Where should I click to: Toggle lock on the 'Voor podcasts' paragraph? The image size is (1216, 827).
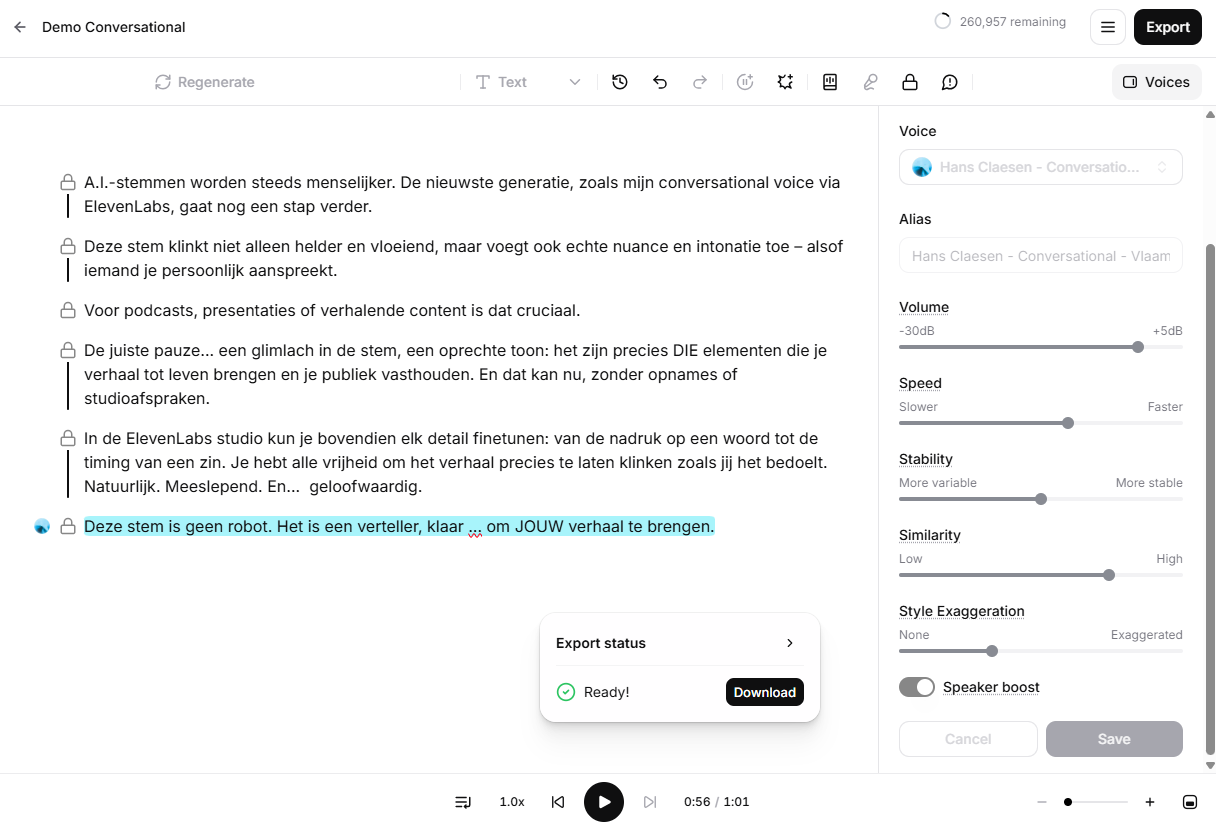tap(68, 311)
